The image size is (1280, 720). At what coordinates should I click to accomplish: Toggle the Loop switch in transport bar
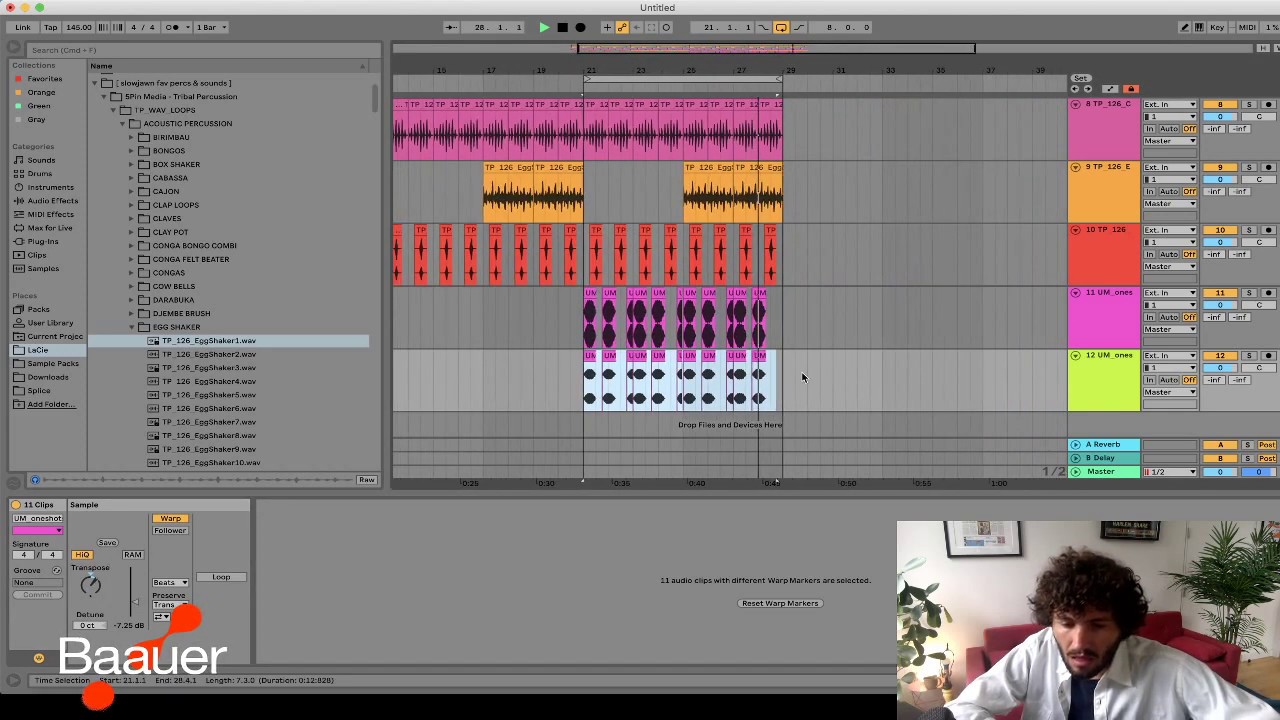781,27
